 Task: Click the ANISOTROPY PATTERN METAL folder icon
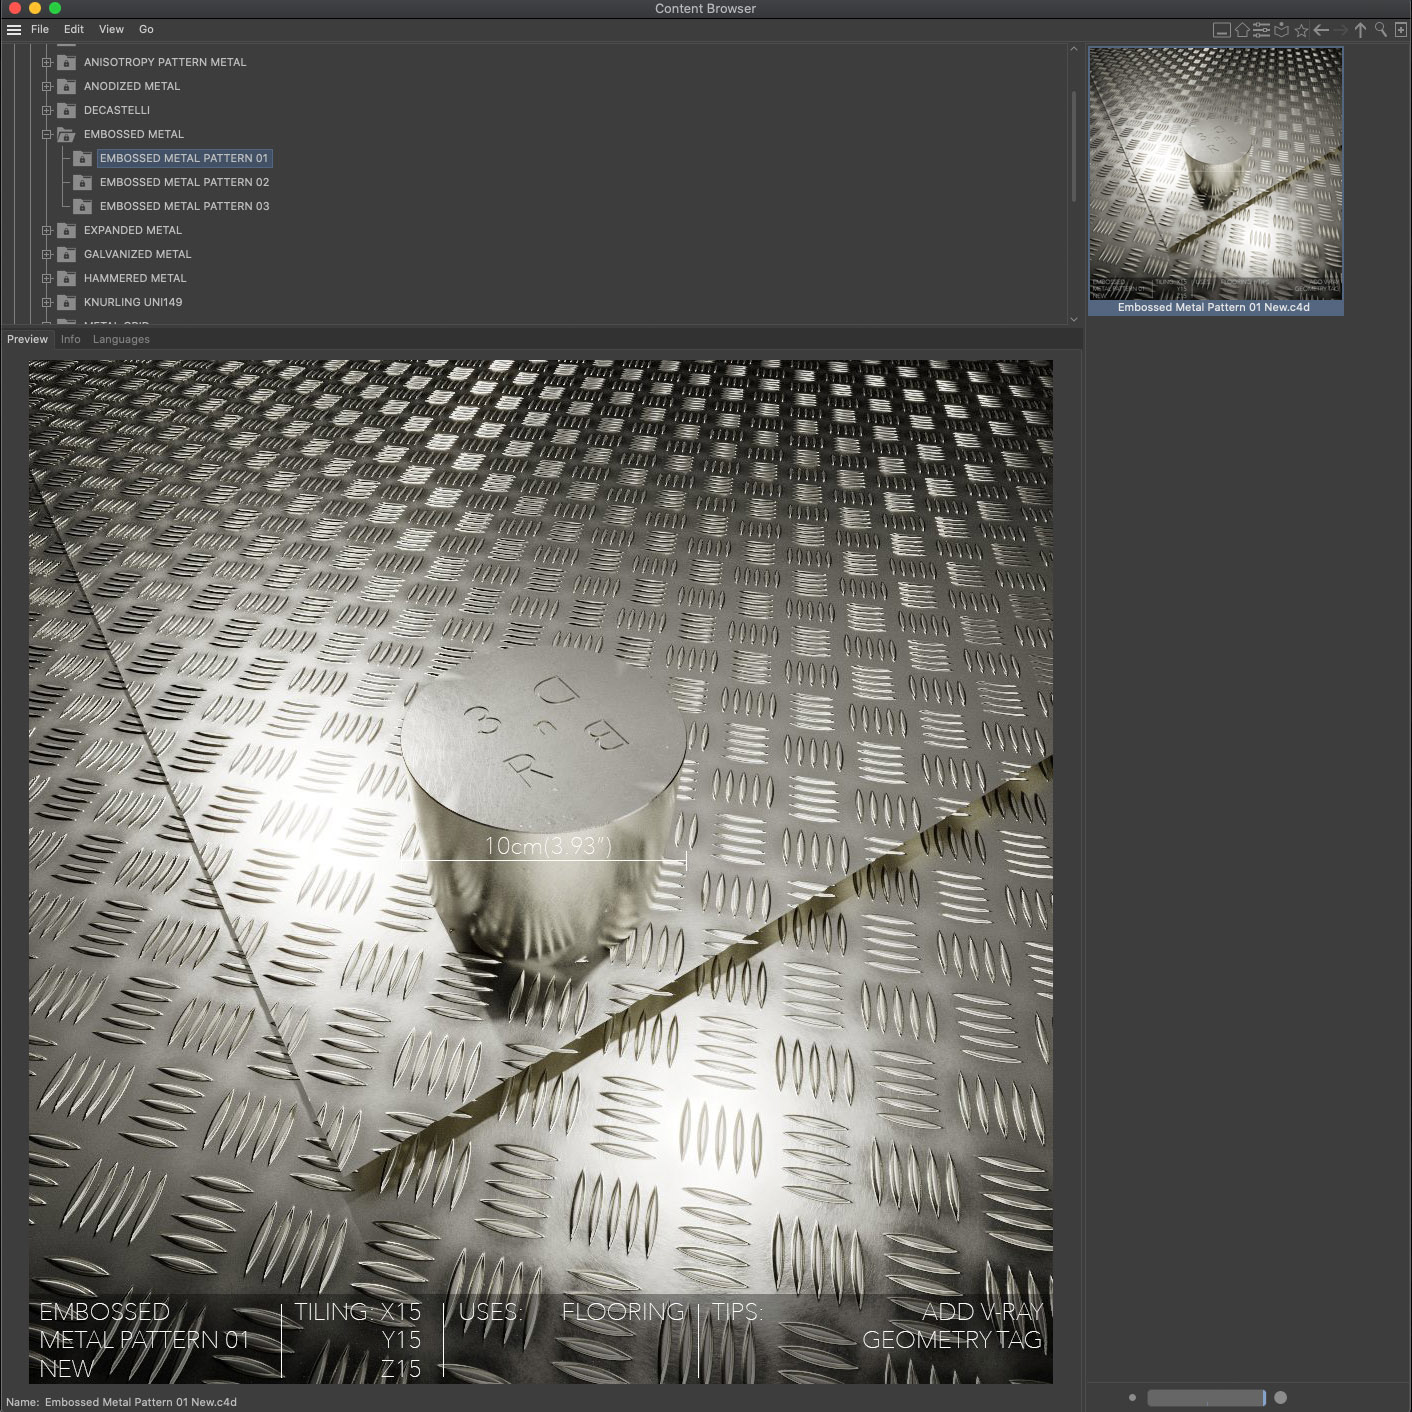pos(67,62)
